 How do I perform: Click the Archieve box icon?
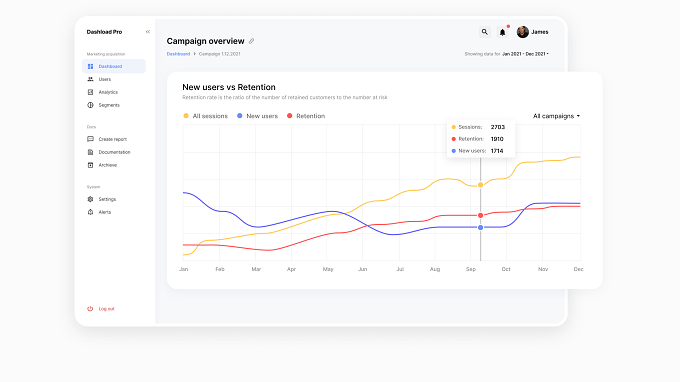(x=90, y=165)
